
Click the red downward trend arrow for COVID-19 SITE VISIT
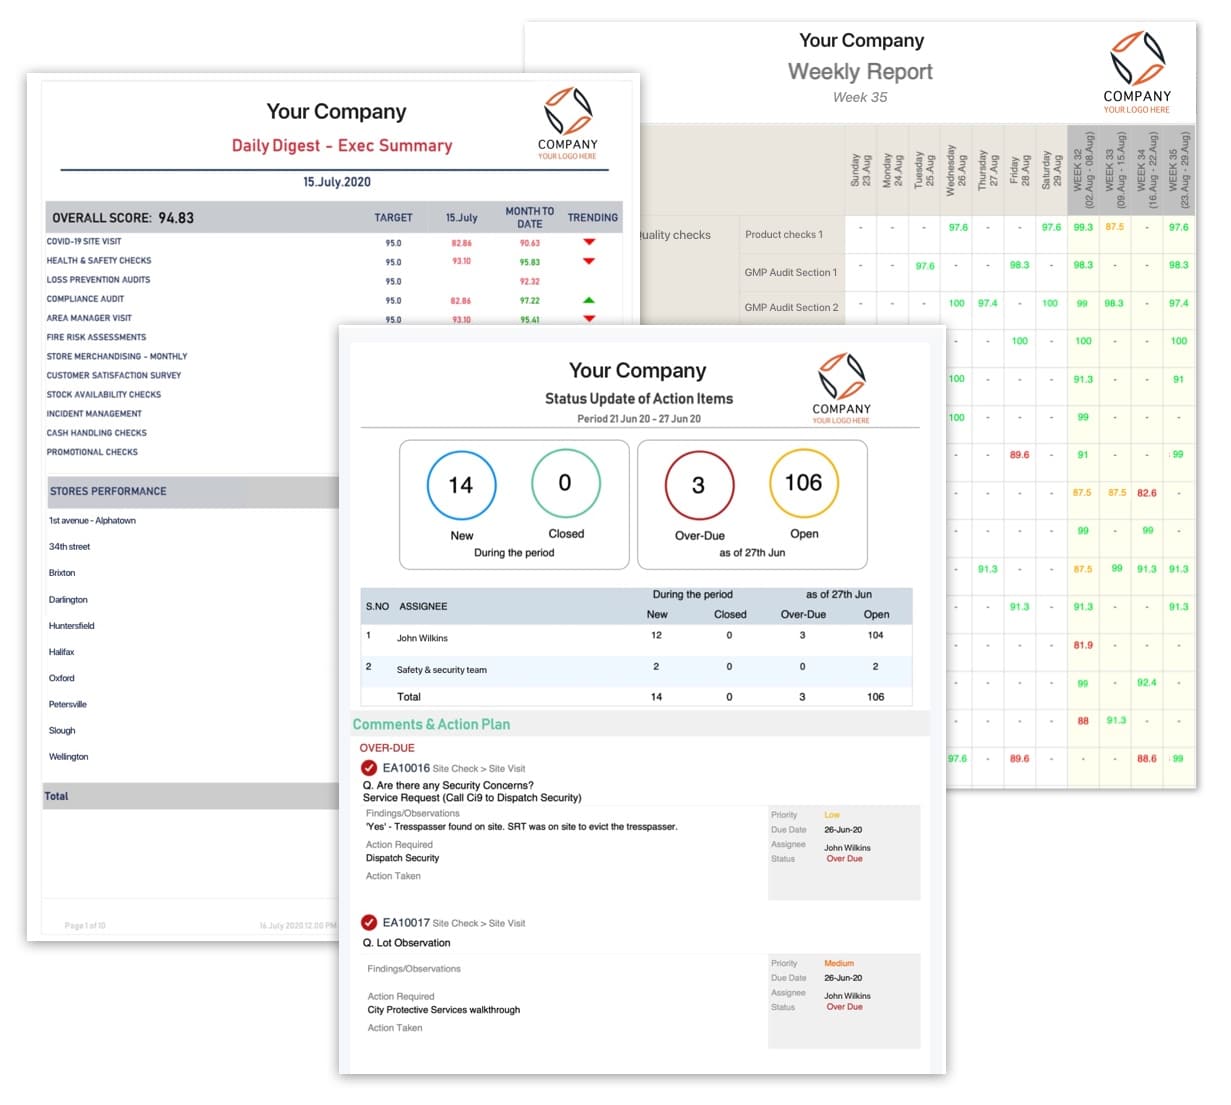pyautogui.click(x=590, y=242)
